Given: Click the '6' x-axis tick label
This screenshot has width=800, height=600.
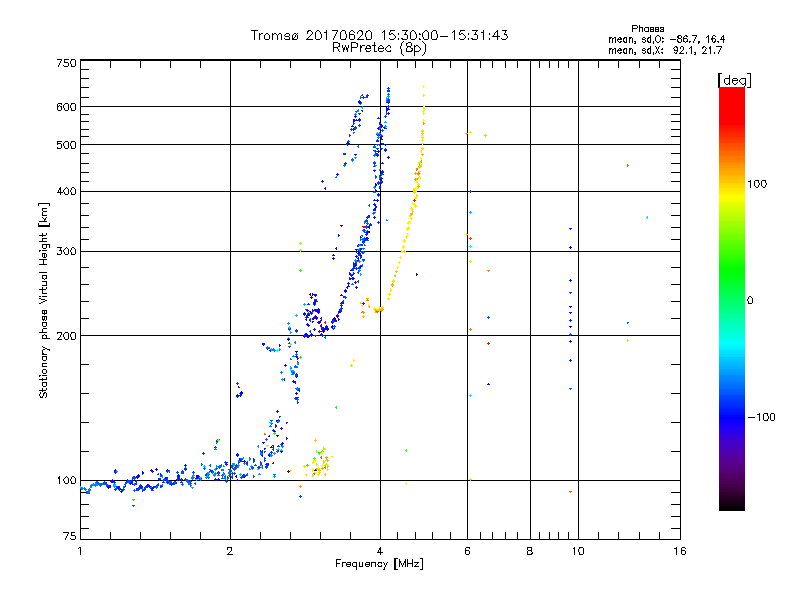Looking at the screenshot, I should click(x=467, y=551).
